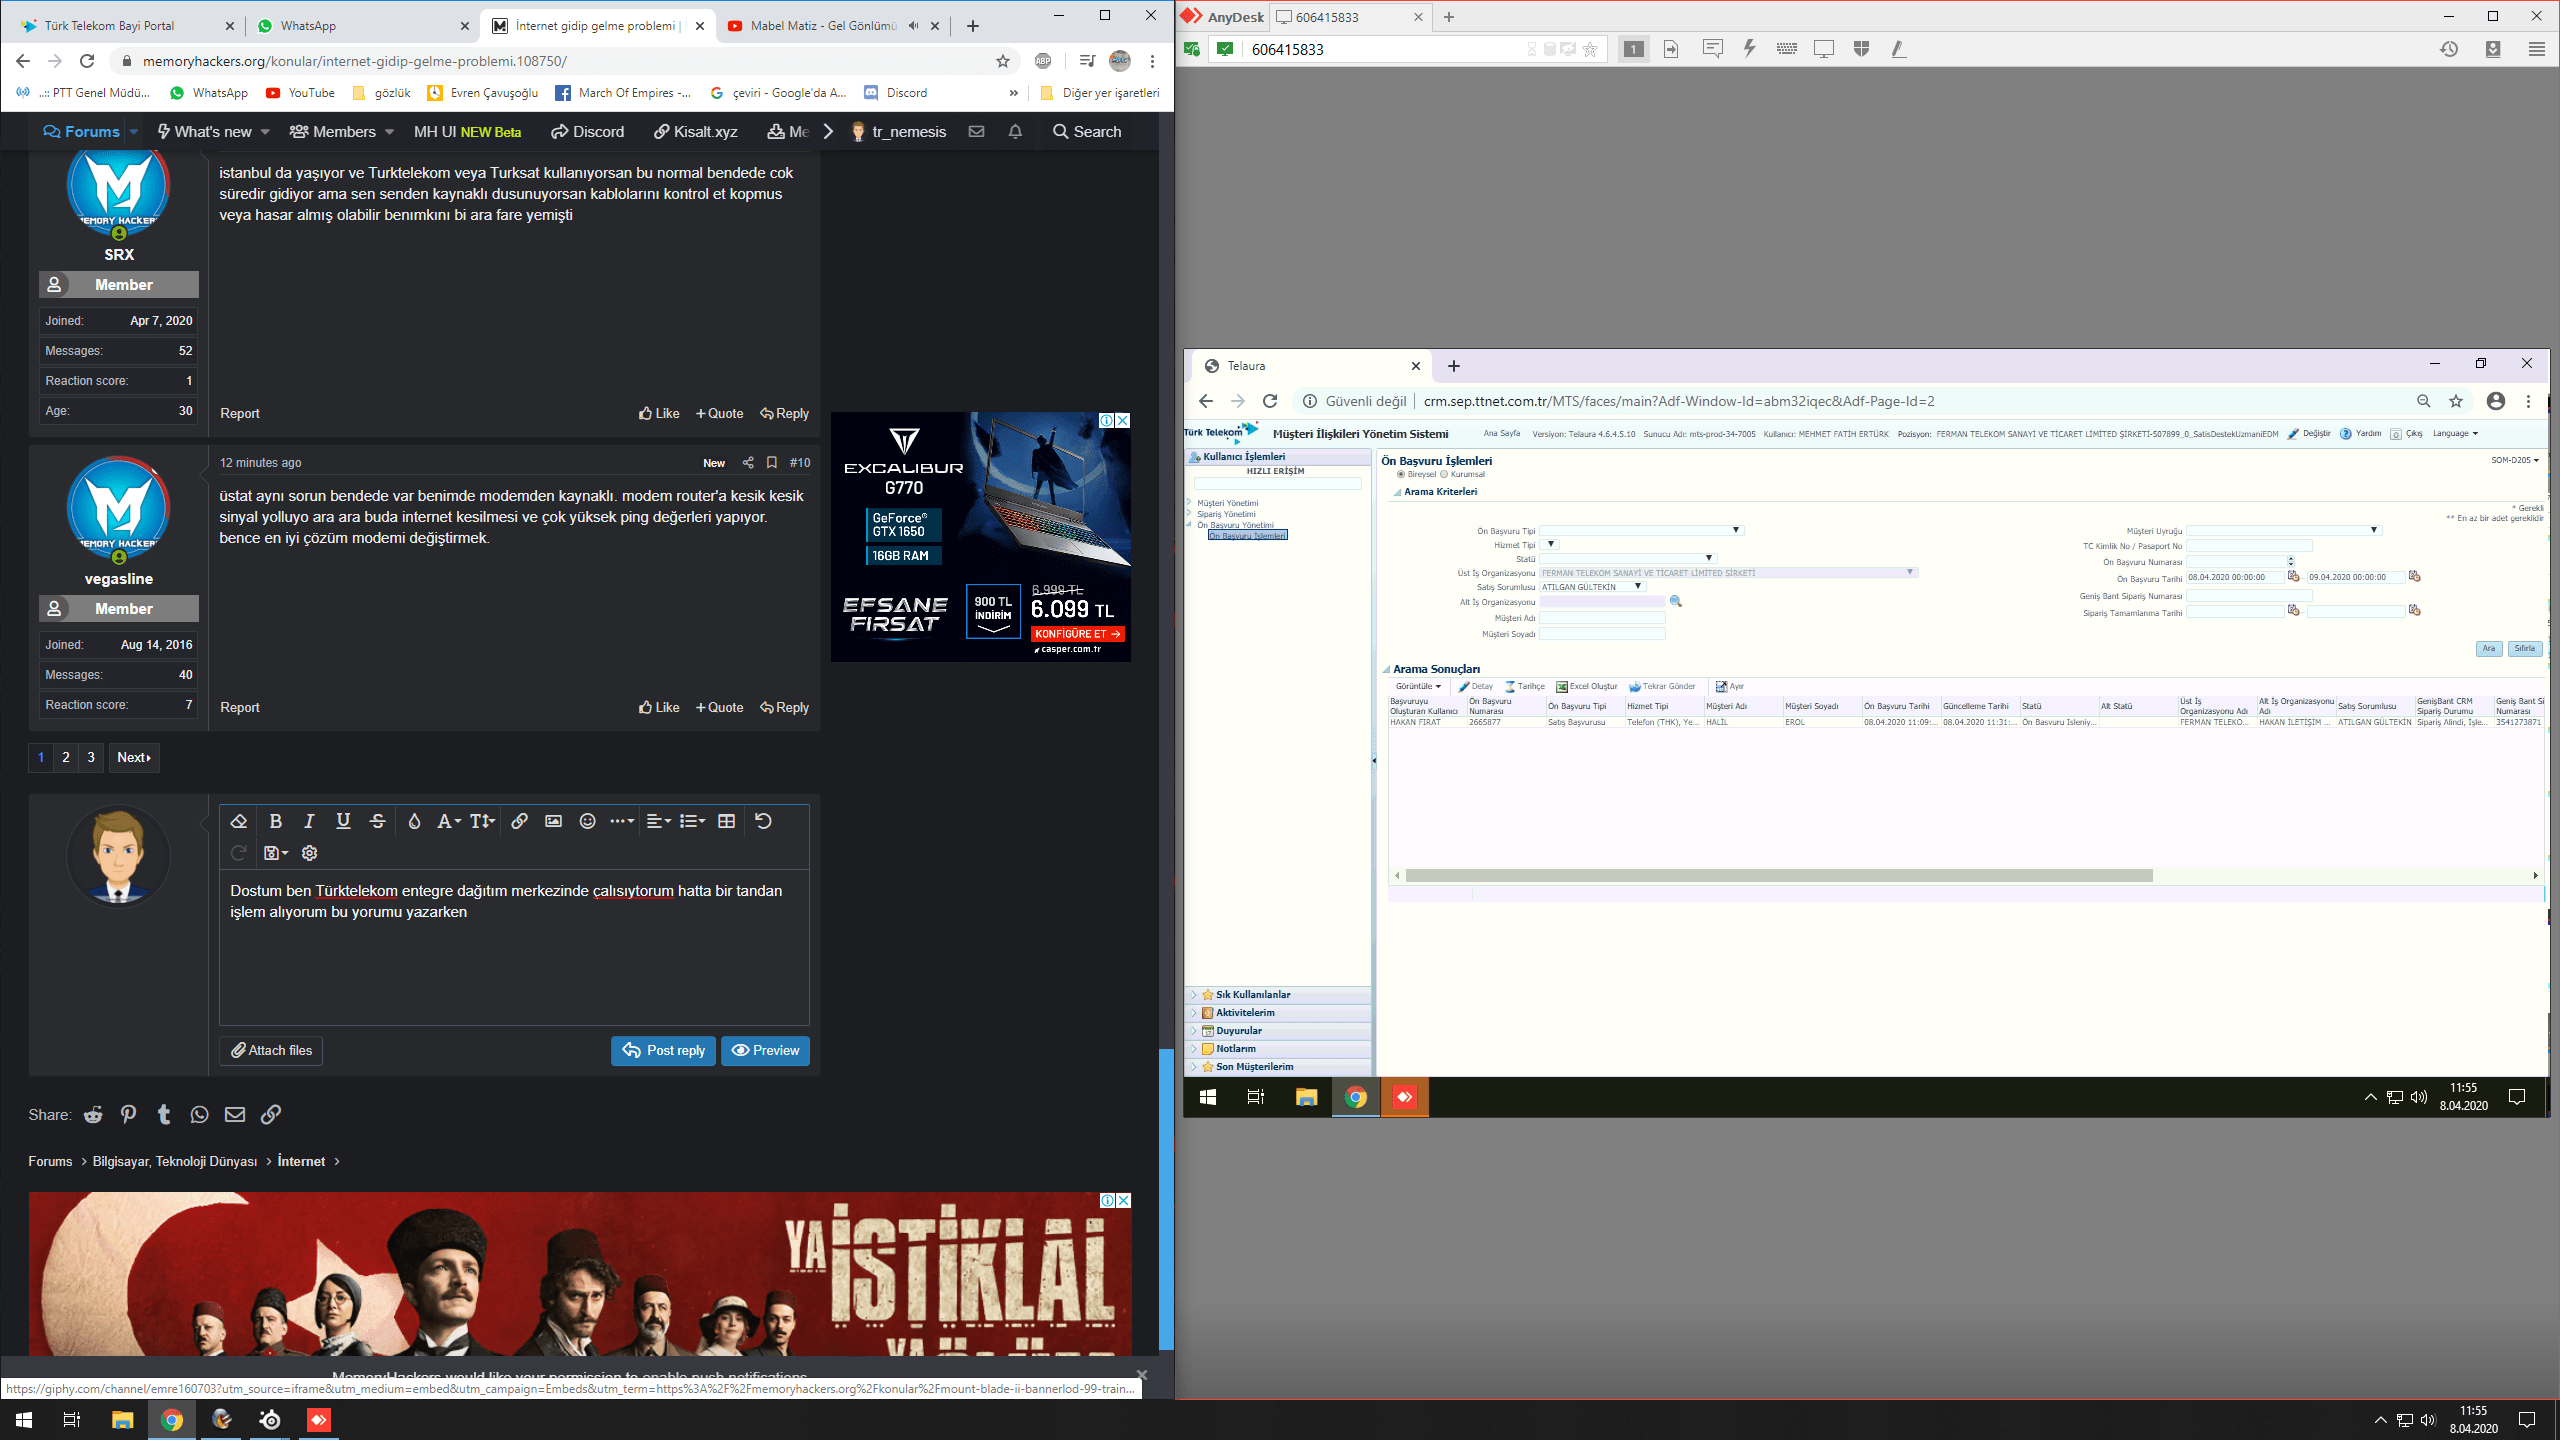Insert table in forum reply editor
Screen dimensions: 2560x1440
tap(727, 821)
